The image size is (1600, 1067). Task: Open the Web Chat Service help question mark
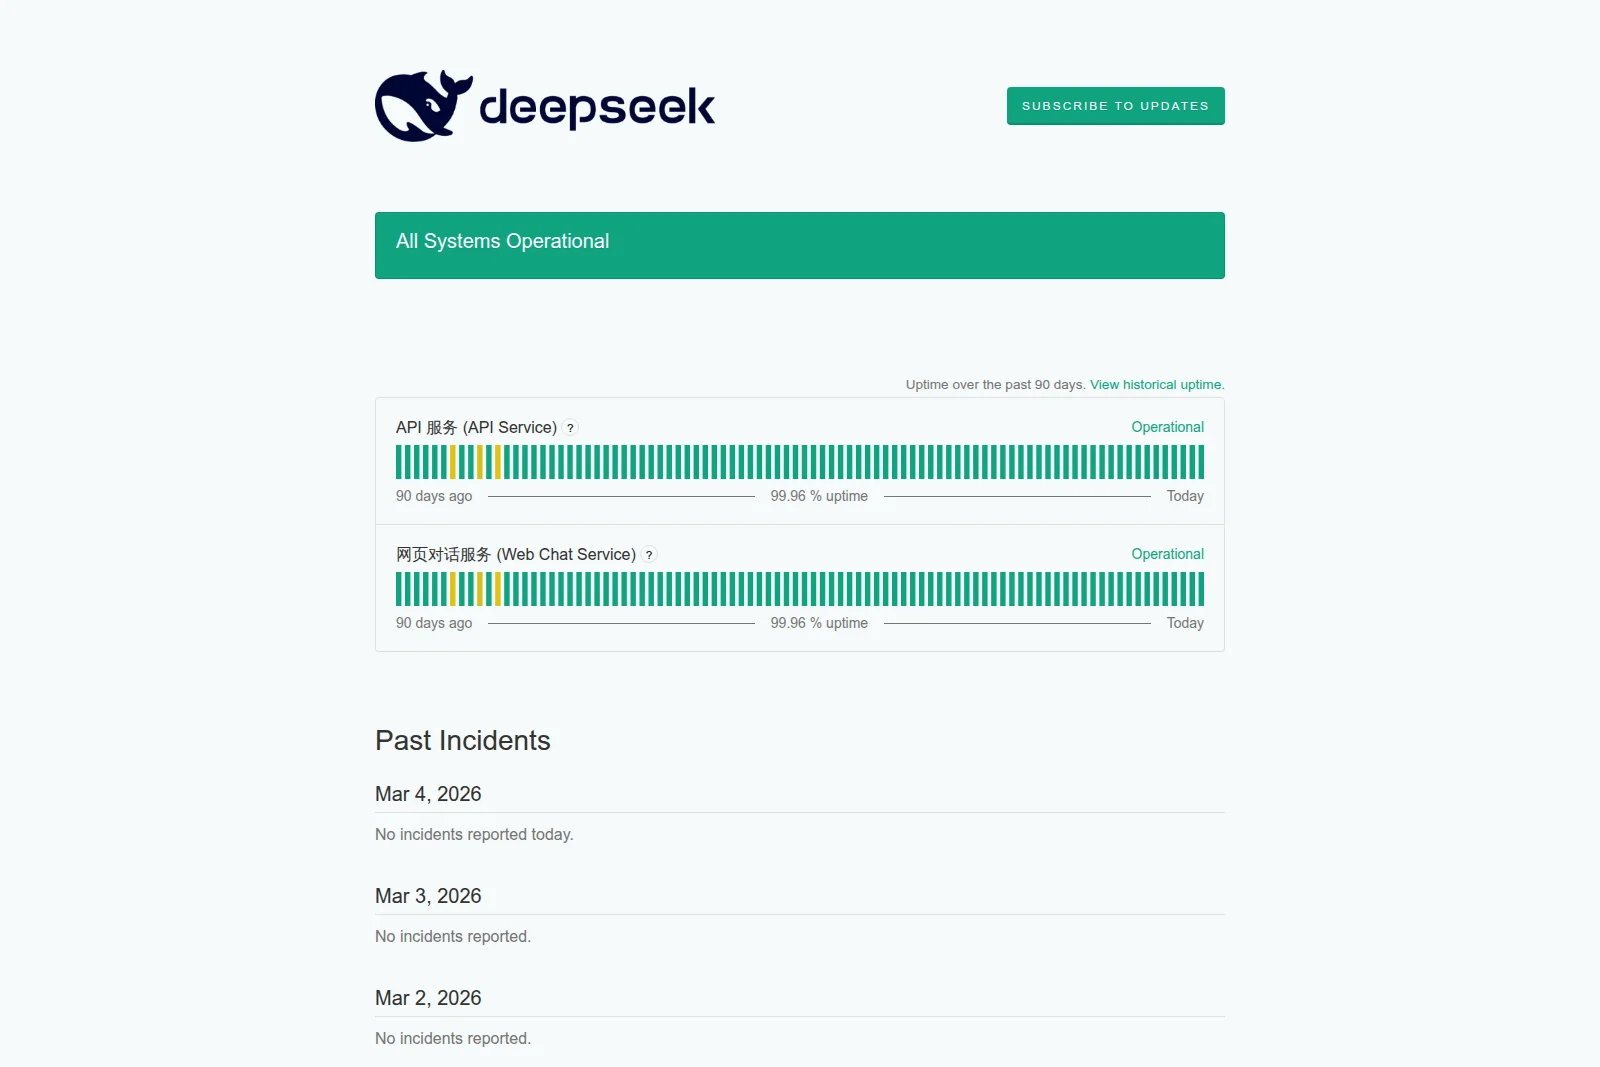pos(649,554)
